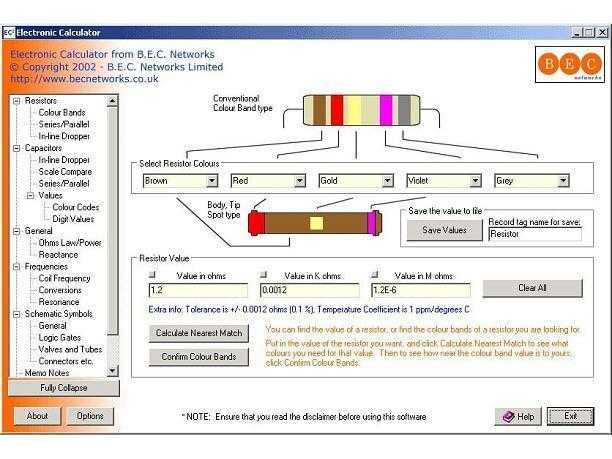Image resolution: width=612 pixels, height=459 pixels.
Task: Click the M ohms field showing 1.2E-6
Action: (421, 290)
